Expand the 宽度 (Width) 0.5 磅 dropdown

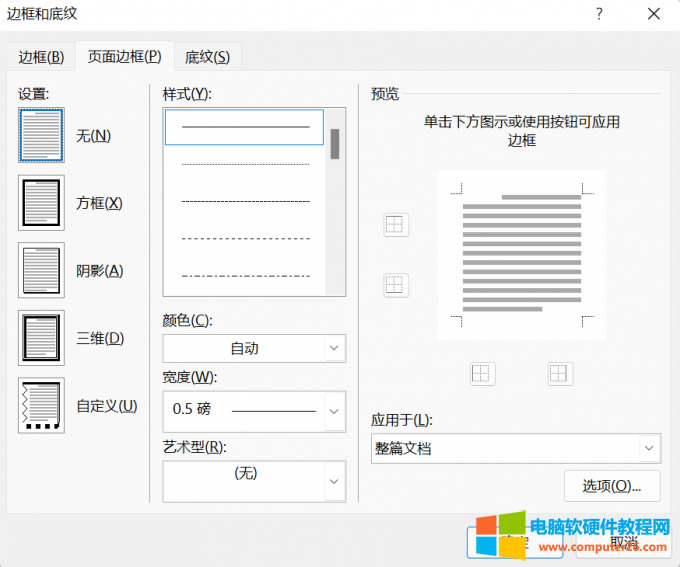tap(254, 410)
